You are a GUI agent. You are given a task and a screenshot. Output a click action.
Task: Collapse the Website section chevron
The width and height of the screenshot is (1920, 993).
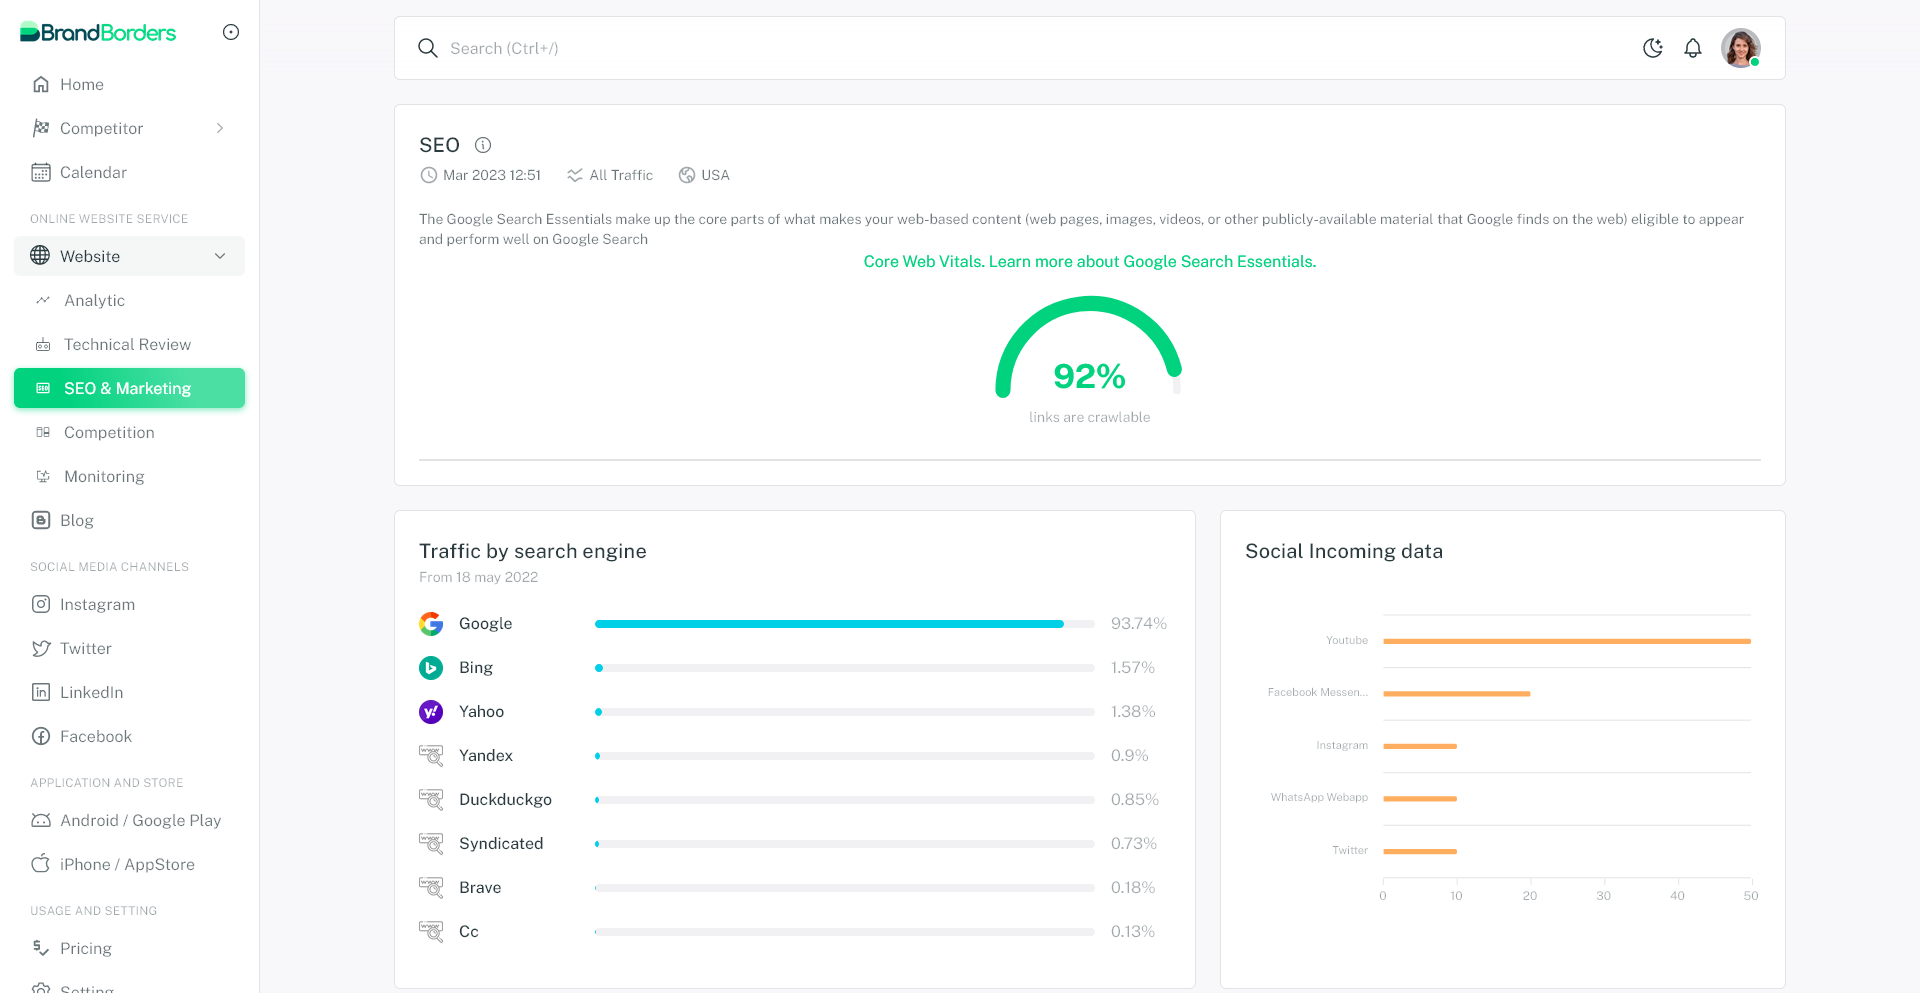click(220, 256)
